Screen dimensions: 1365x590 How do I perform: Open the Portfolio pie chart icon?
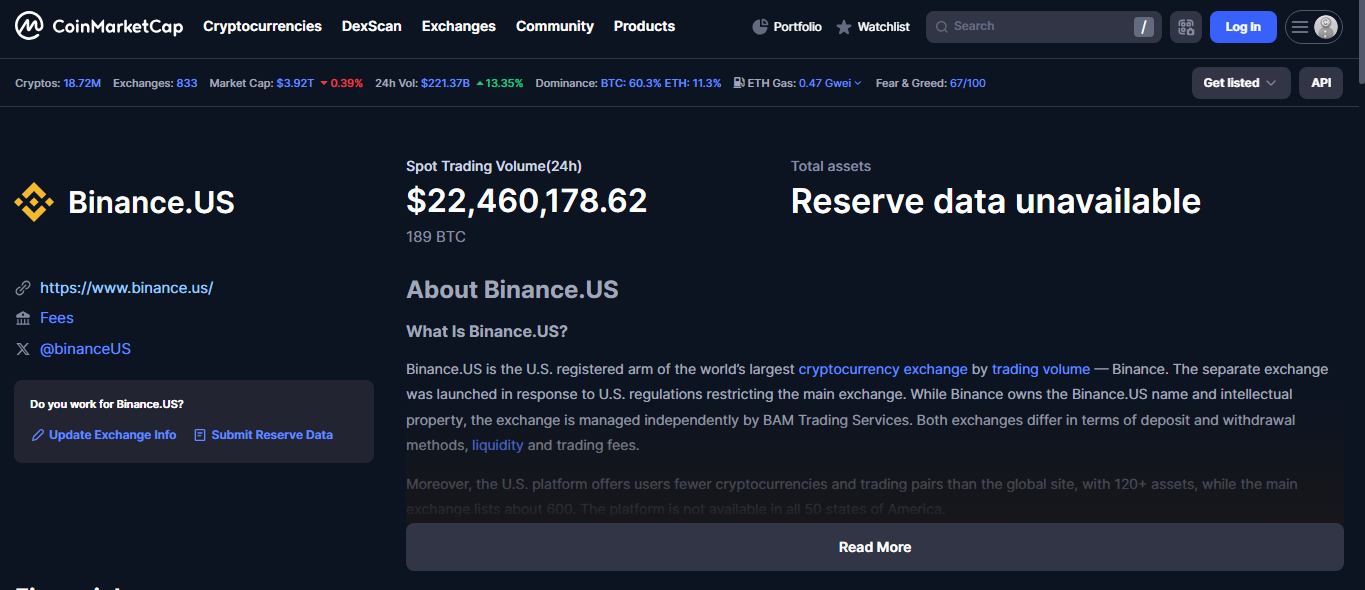tap(760, 27)
